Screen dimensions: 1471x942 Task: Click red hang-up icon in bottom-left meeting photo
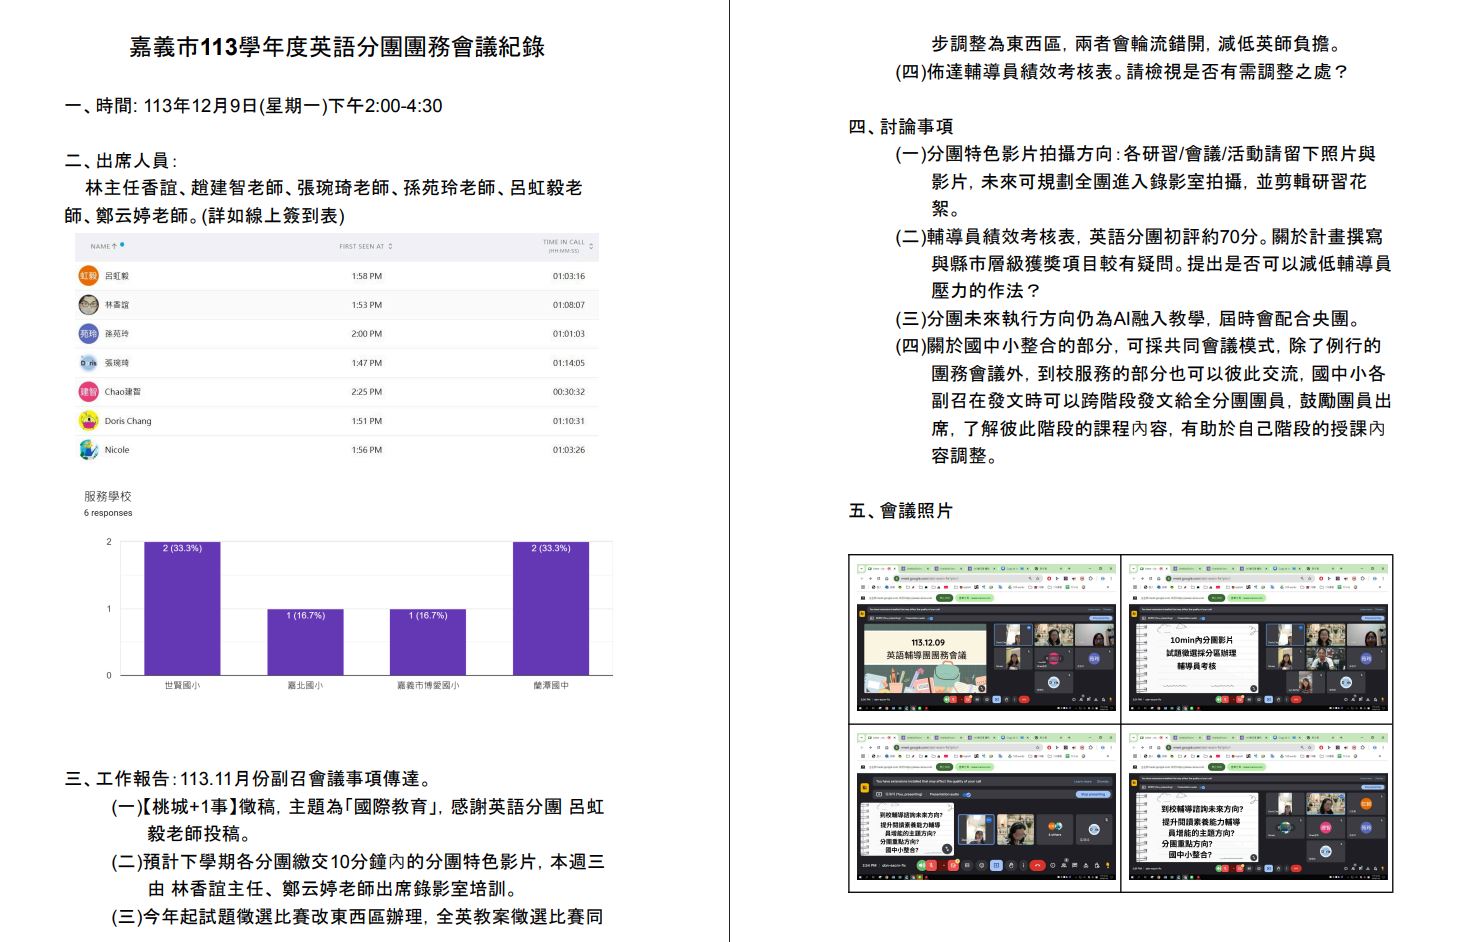(x=1038, y=865)
